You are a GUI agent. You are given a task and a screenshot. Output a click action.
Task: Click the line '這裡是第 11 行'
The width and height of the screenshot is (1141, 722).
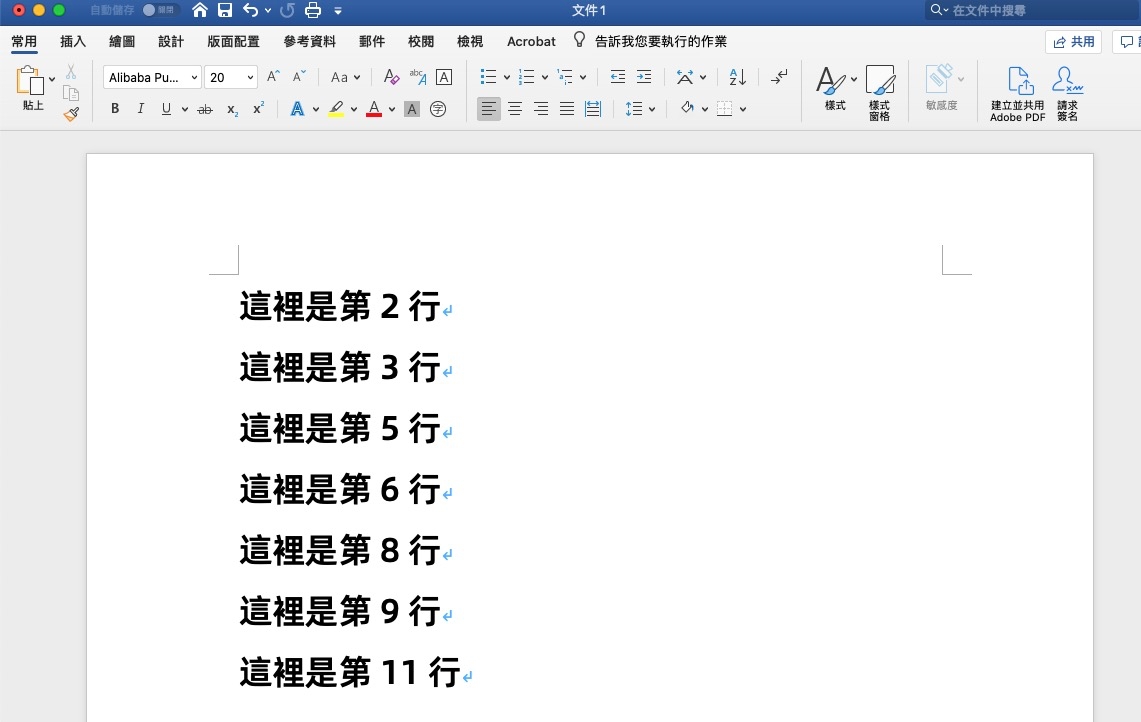click(350, 672)
